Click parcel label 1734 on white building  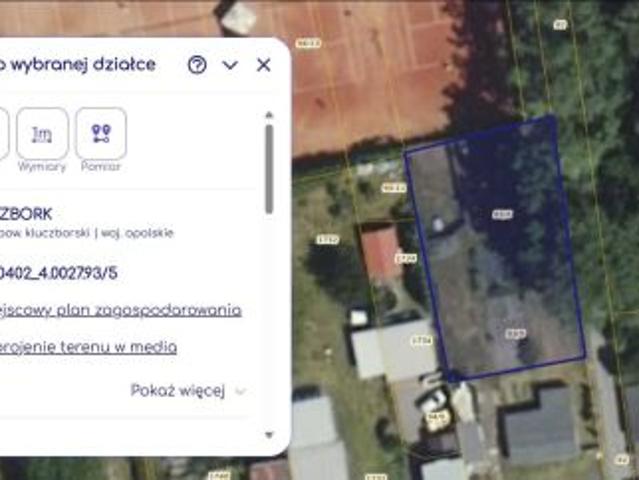tap(422, 341)
